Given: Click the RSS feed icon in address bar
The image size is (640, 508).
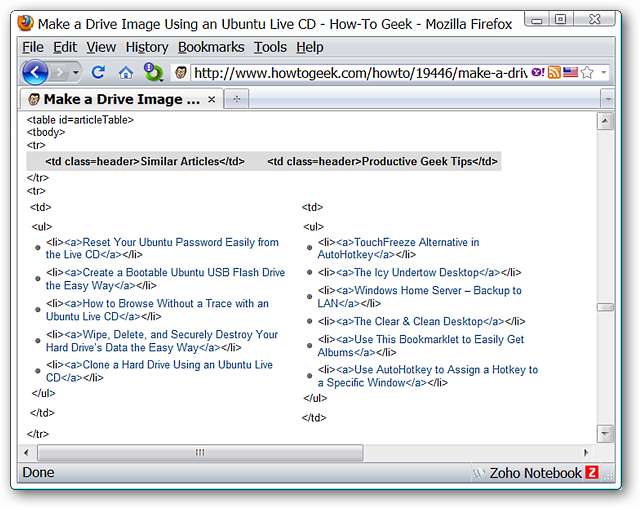Looking at the screenshot, I should point(554,72).
